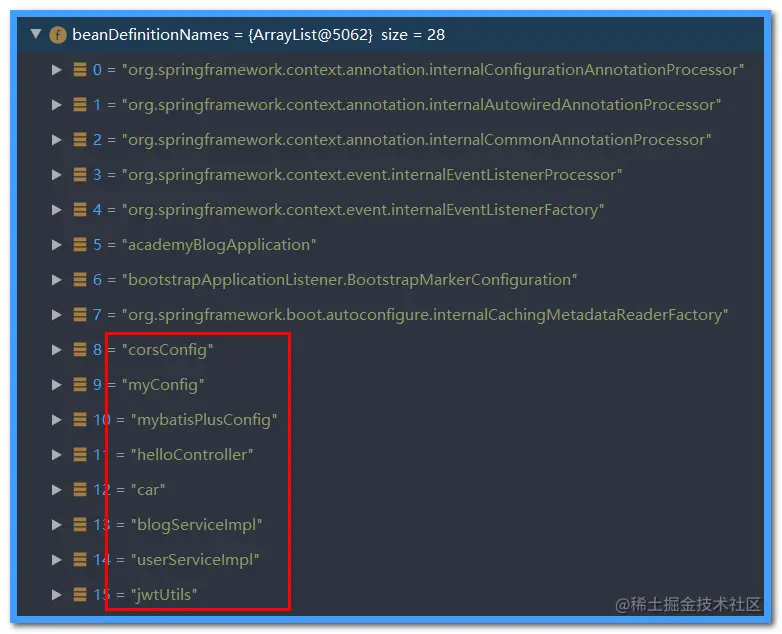
Task: Expand element 14 userServiceImpl arrow
Action: [x=57, y=560]
